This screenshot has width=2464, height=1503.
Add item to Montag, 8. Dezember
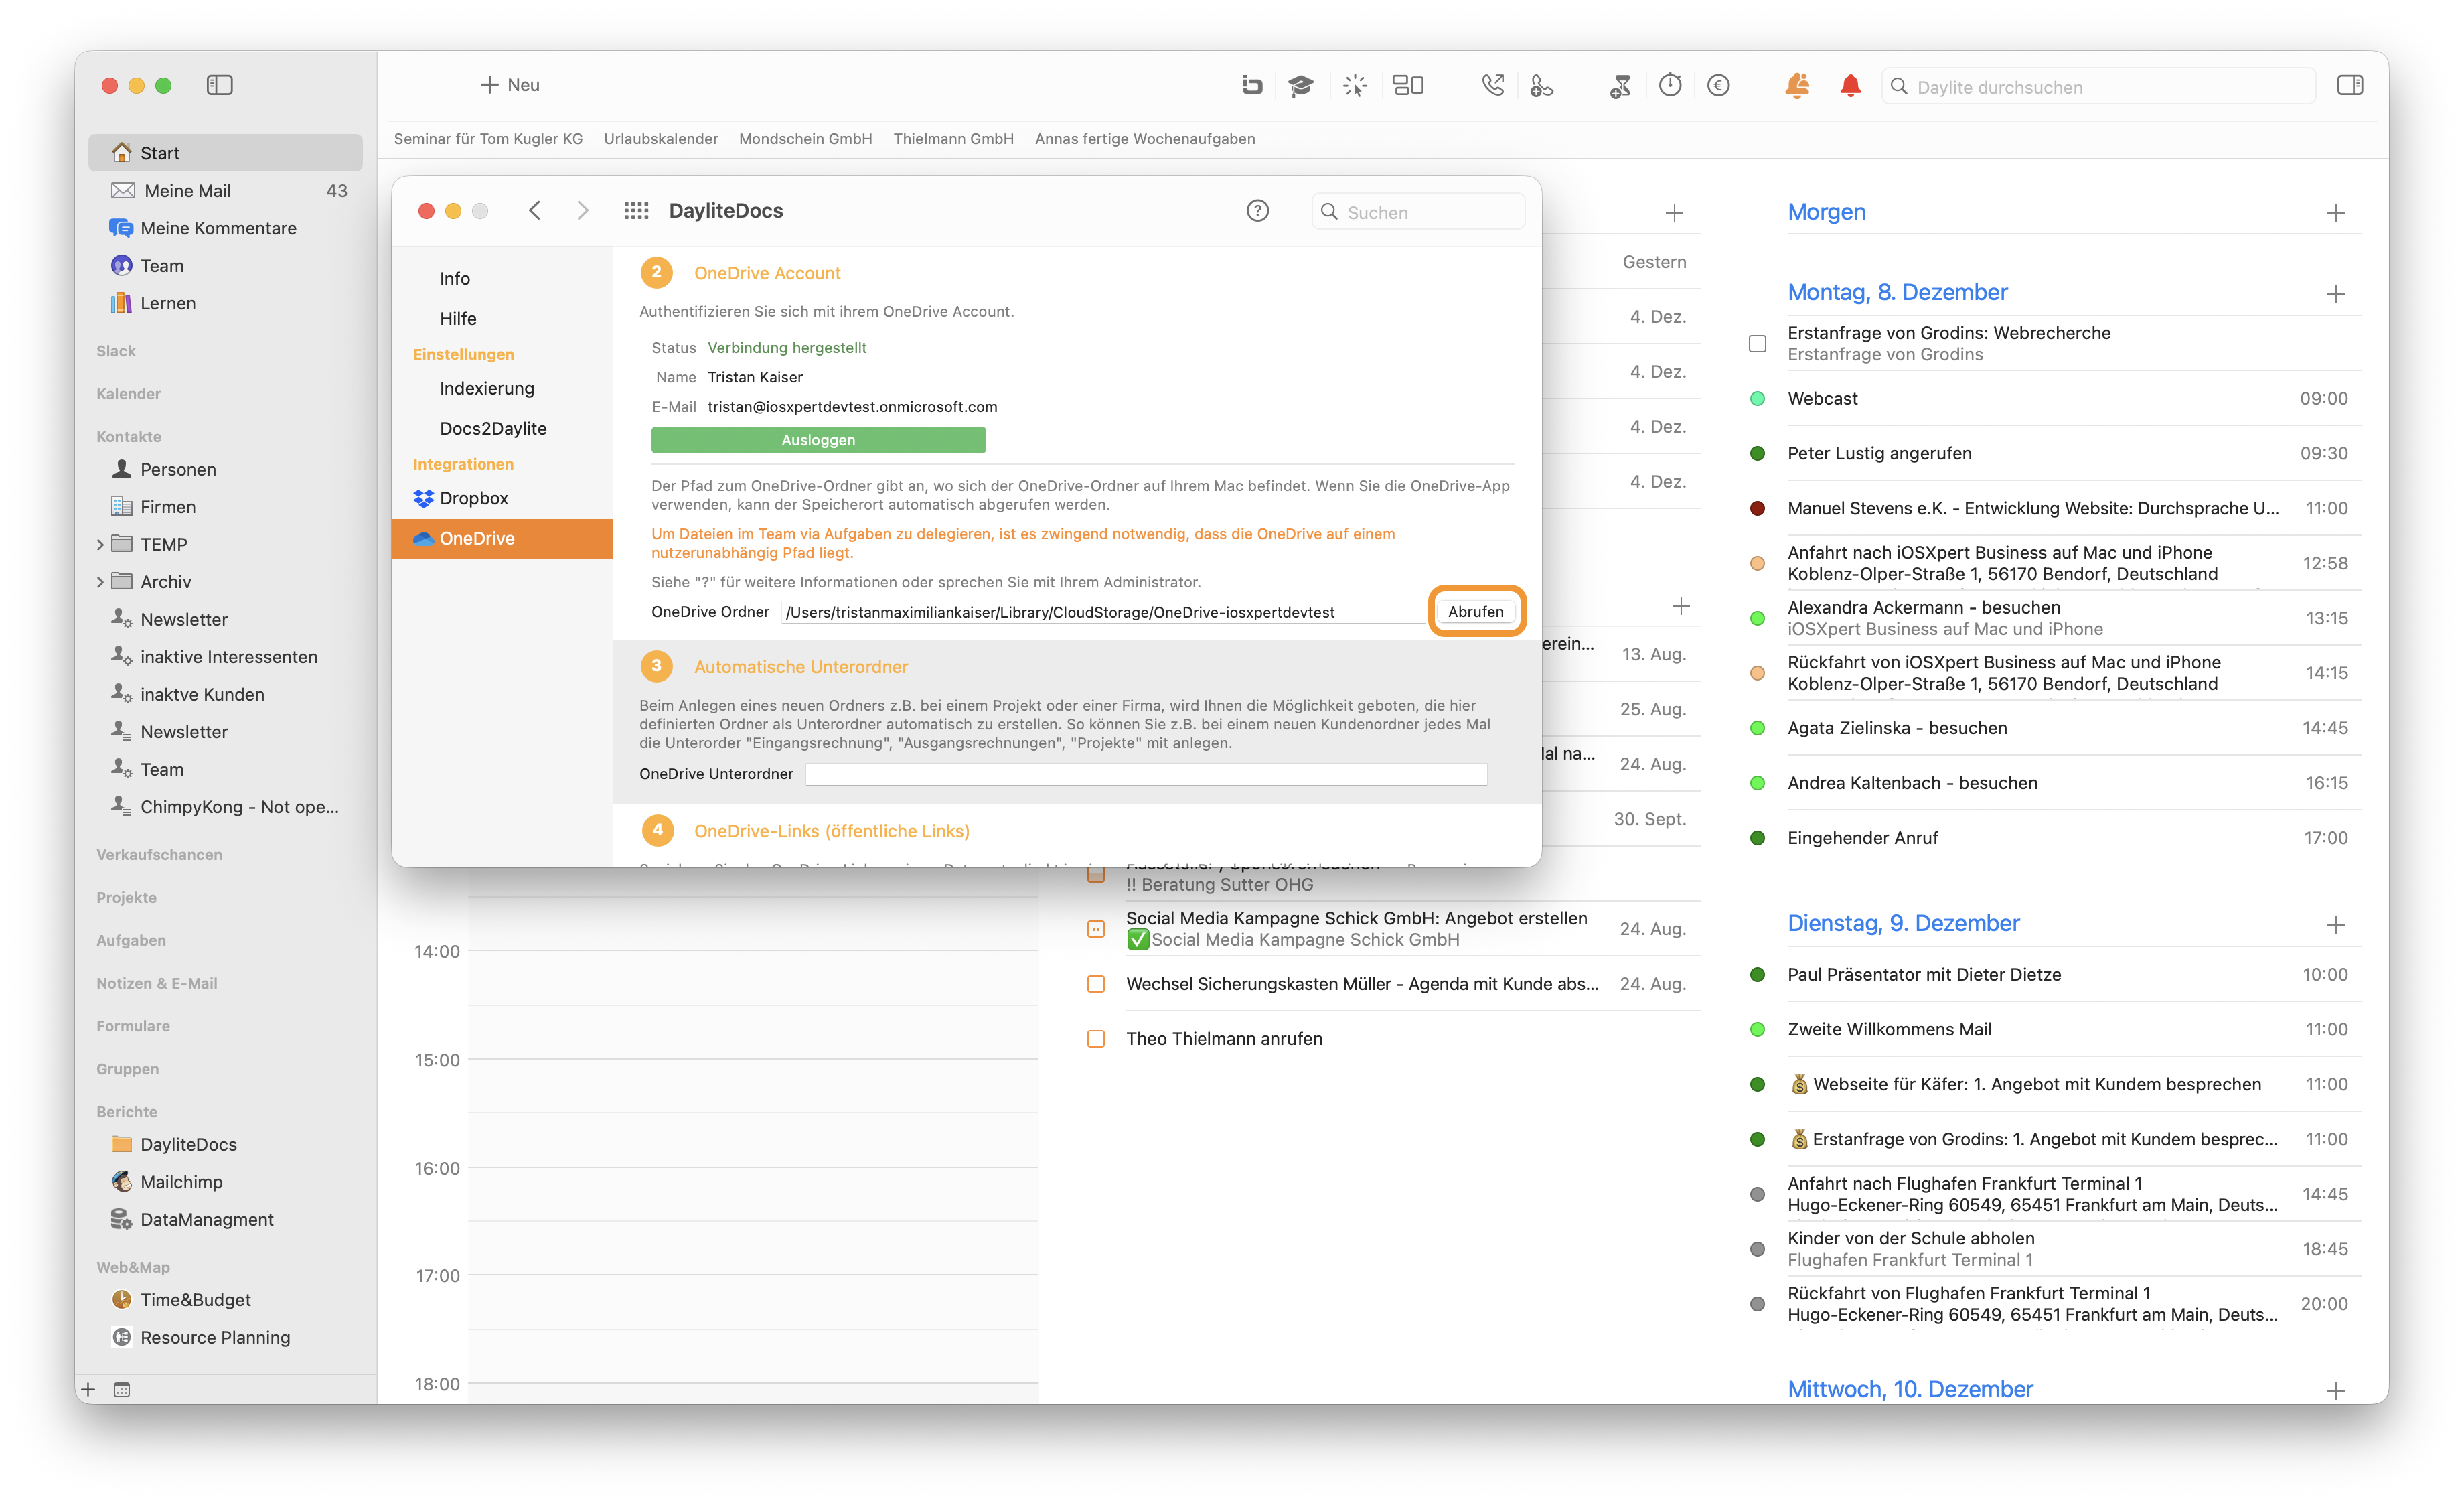click(2336, 294)
